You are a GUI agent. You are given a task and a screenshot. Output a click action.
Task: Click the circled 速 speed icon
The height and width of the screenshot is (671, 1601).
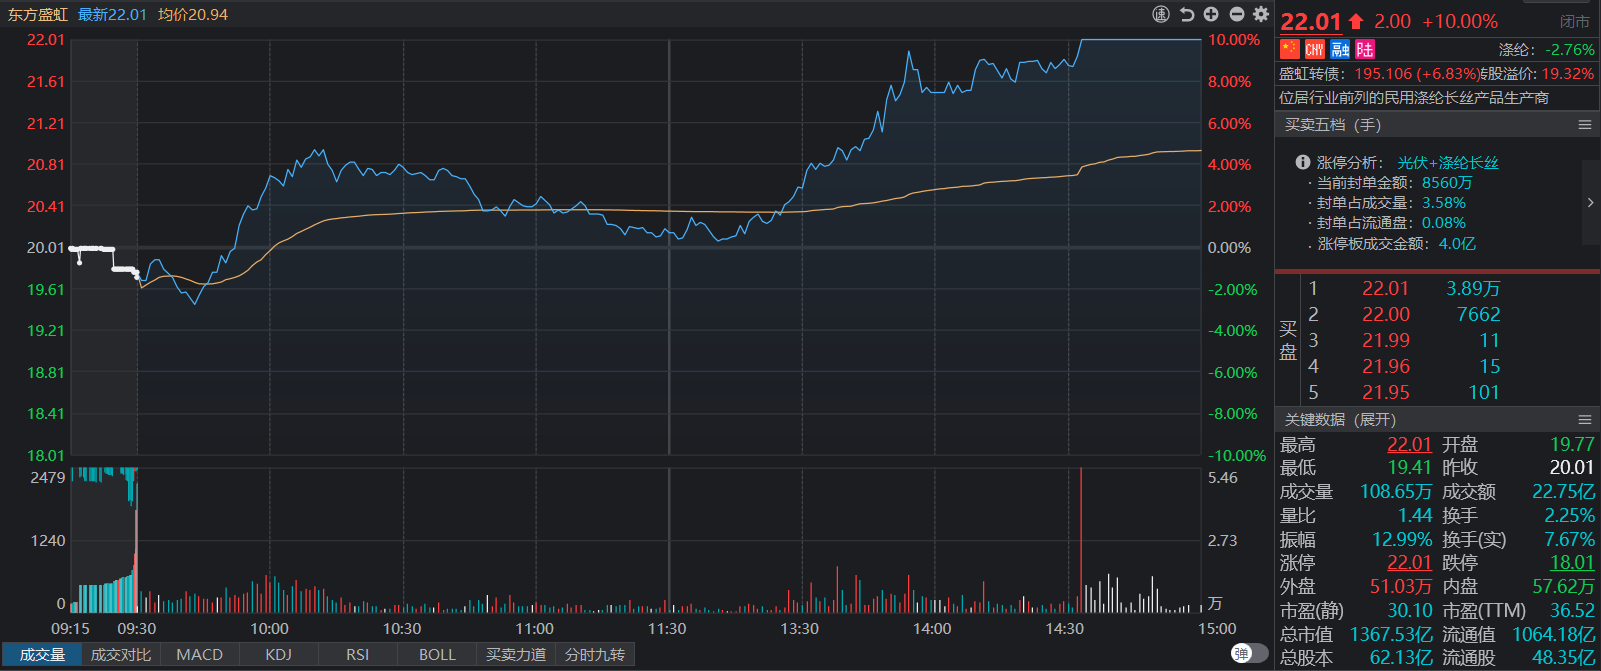click(1161, 14)
